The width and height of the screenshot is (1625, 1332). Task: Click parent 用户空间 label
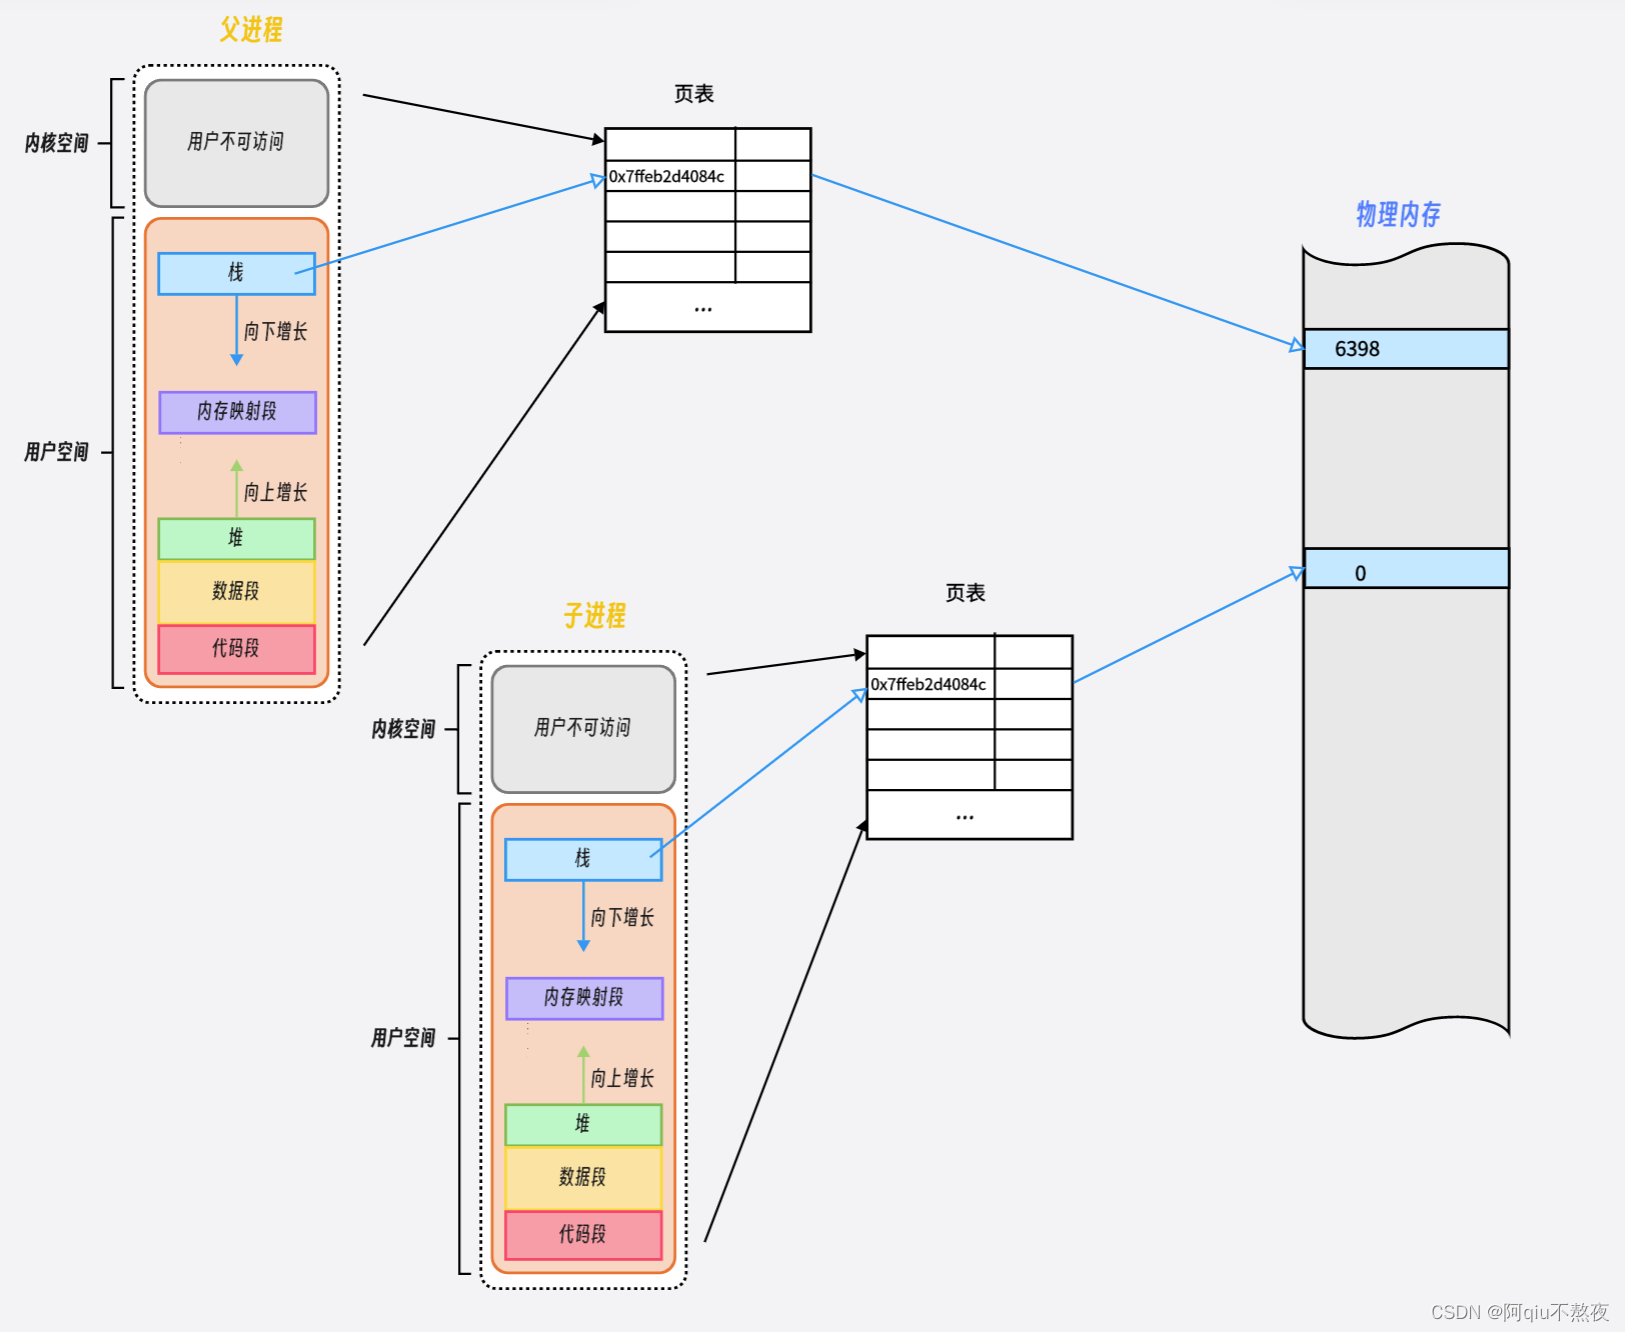tap(57, 452)
